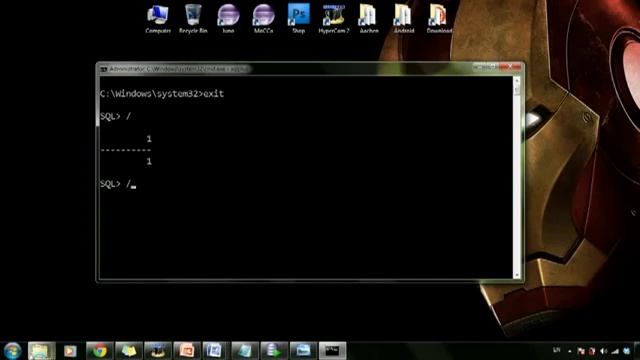Open the media player taskbar icon
Viewport: 640px width, 360px height.
tap(70, 351)
